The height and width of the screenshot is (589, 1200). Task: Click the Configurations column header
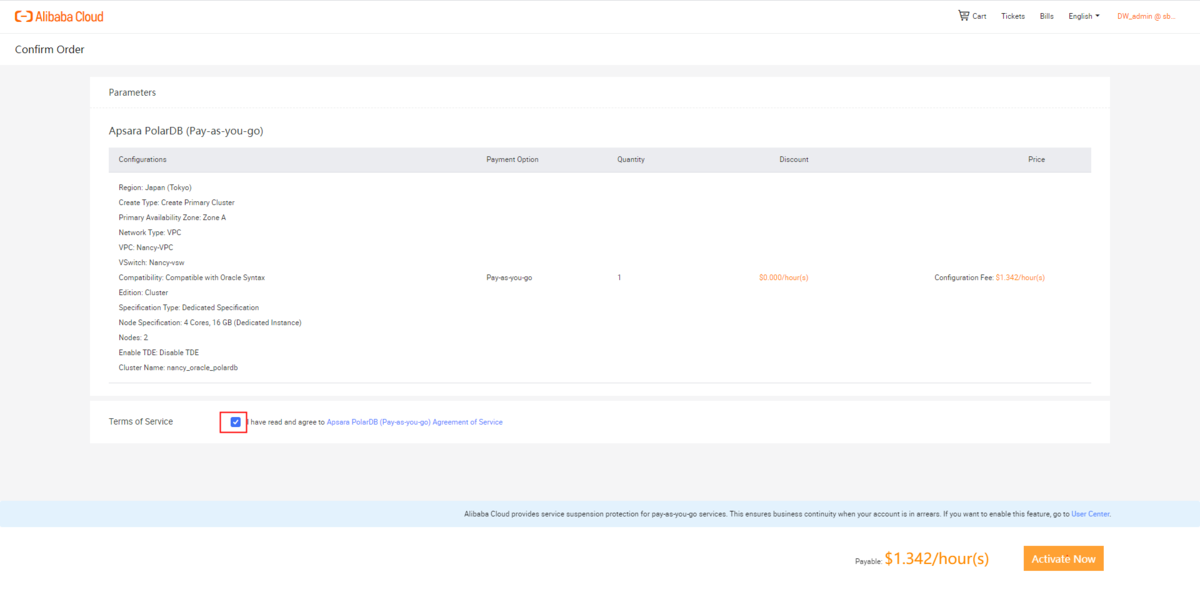pos(143,160)
